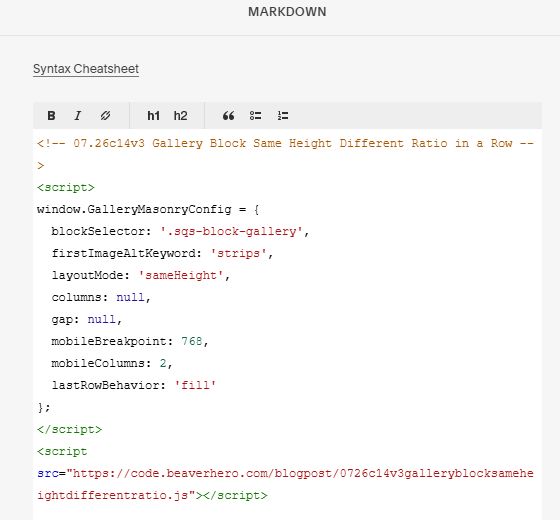Image resolution: width=560 pixels, height=520 pixels.
Task: Apply bold formatting with B icon
Action: (51, 116)
